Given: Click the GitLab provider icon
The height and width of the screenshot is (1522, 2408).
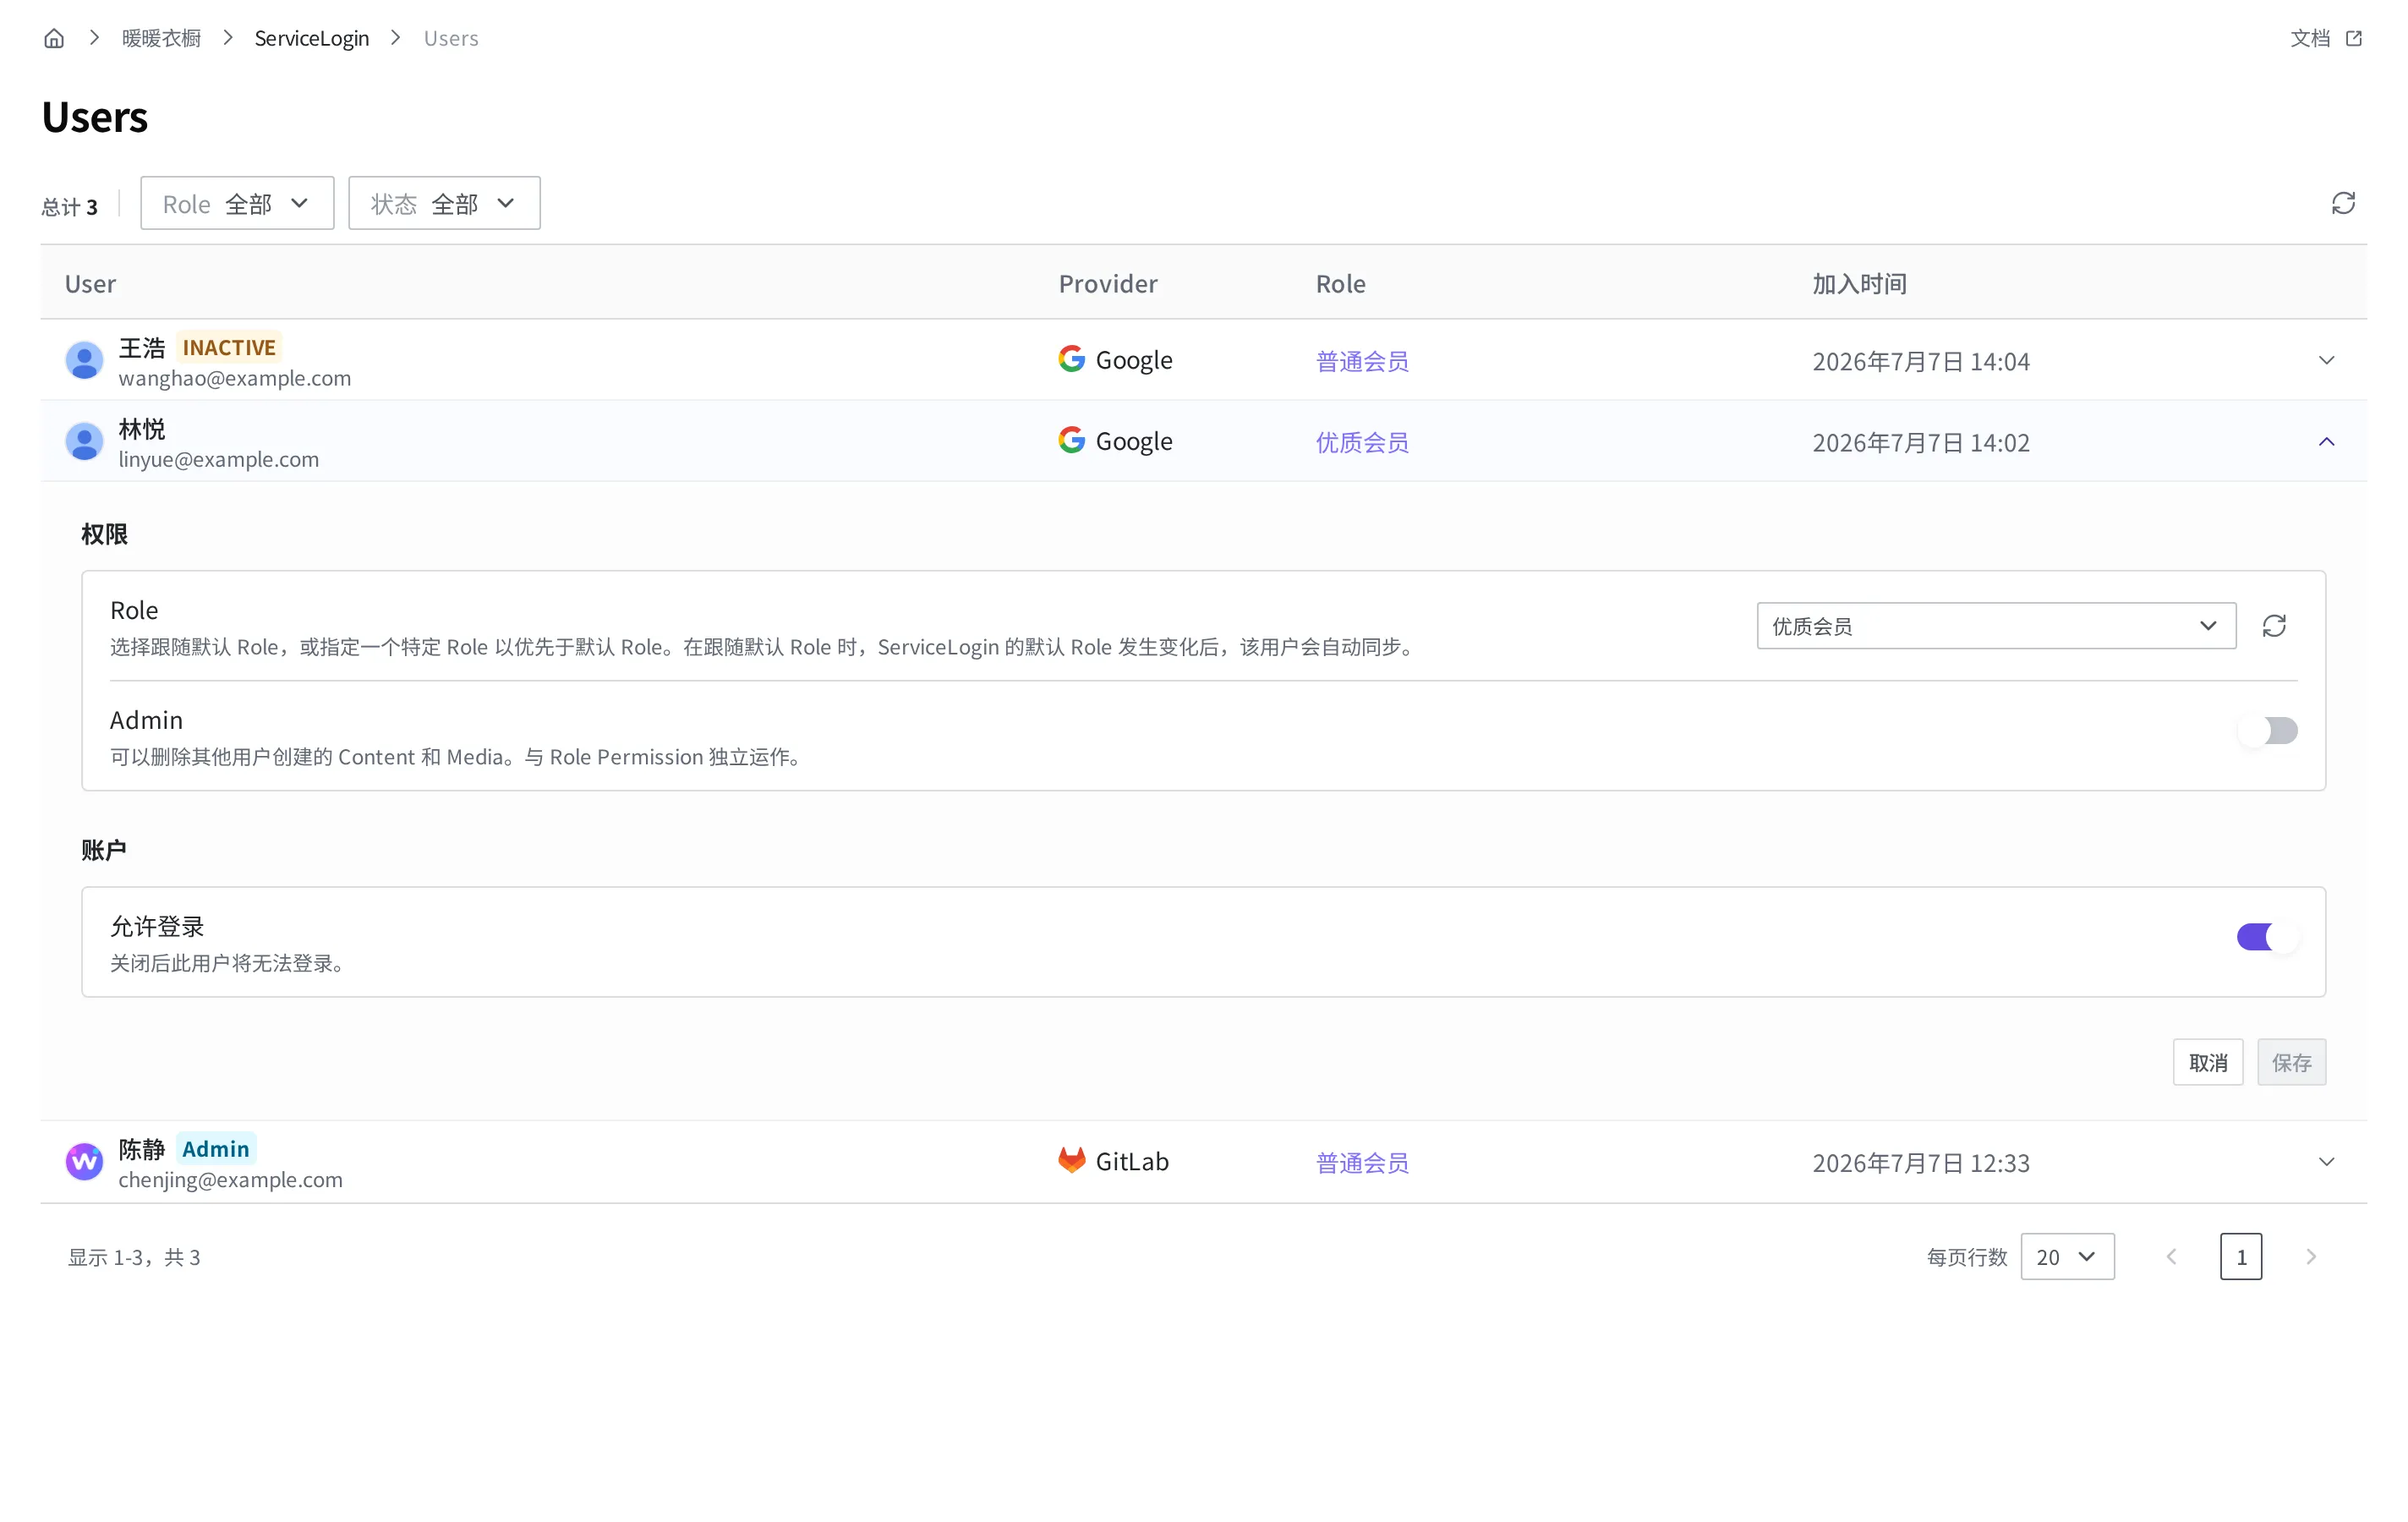Looking at the screenshot, I should click(1072, 1160).
